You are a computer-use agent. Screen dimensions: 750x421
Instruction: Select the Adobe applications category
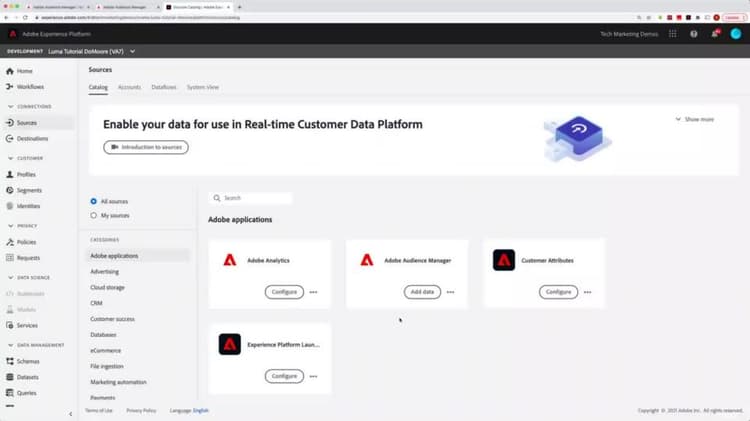click(x=138, y=256)
